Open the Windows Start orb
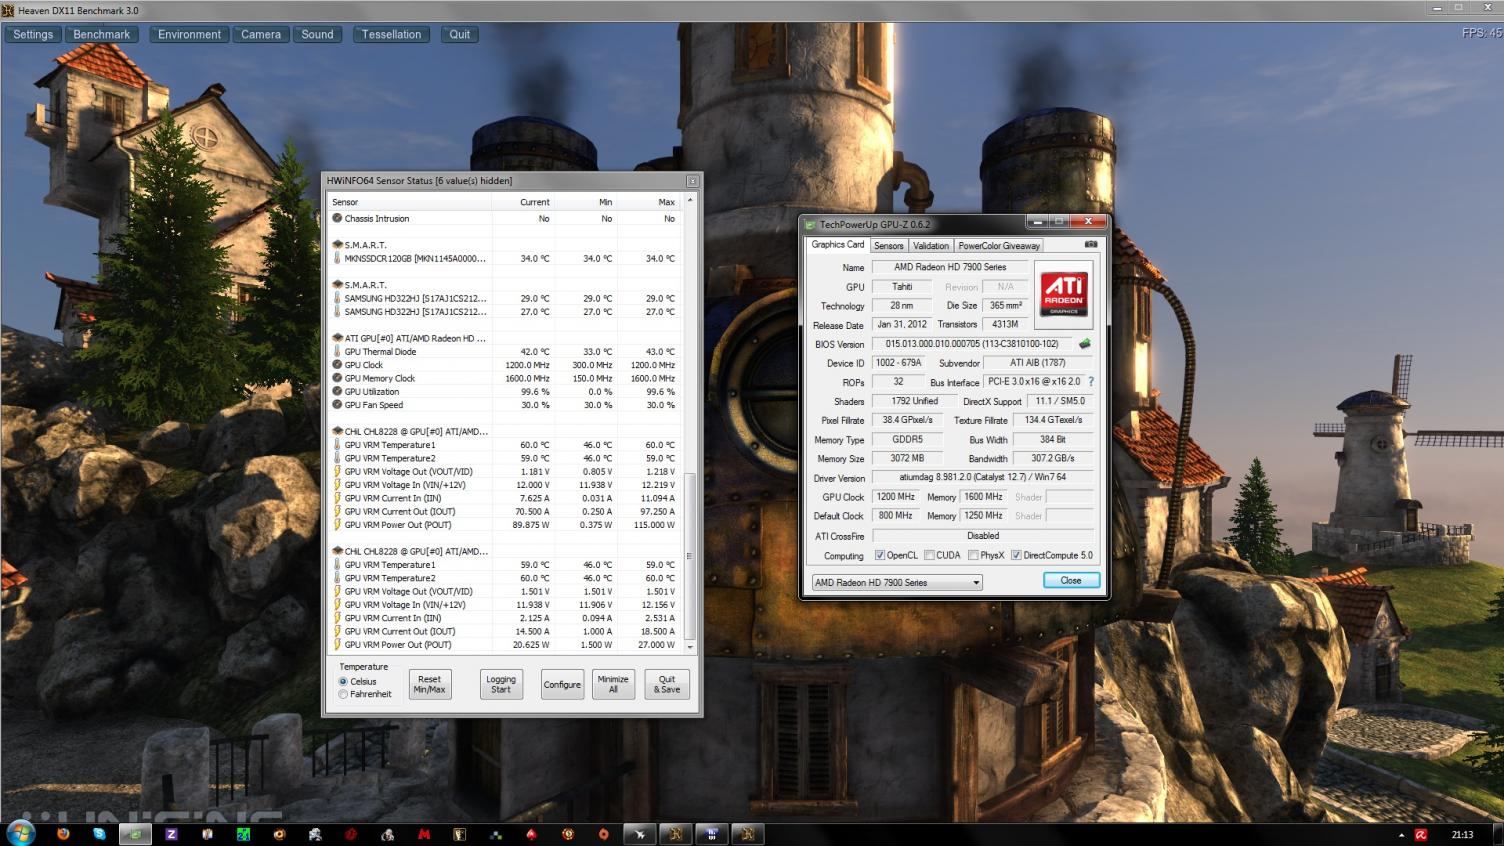 pyautogui.click(x=20, y=832)
